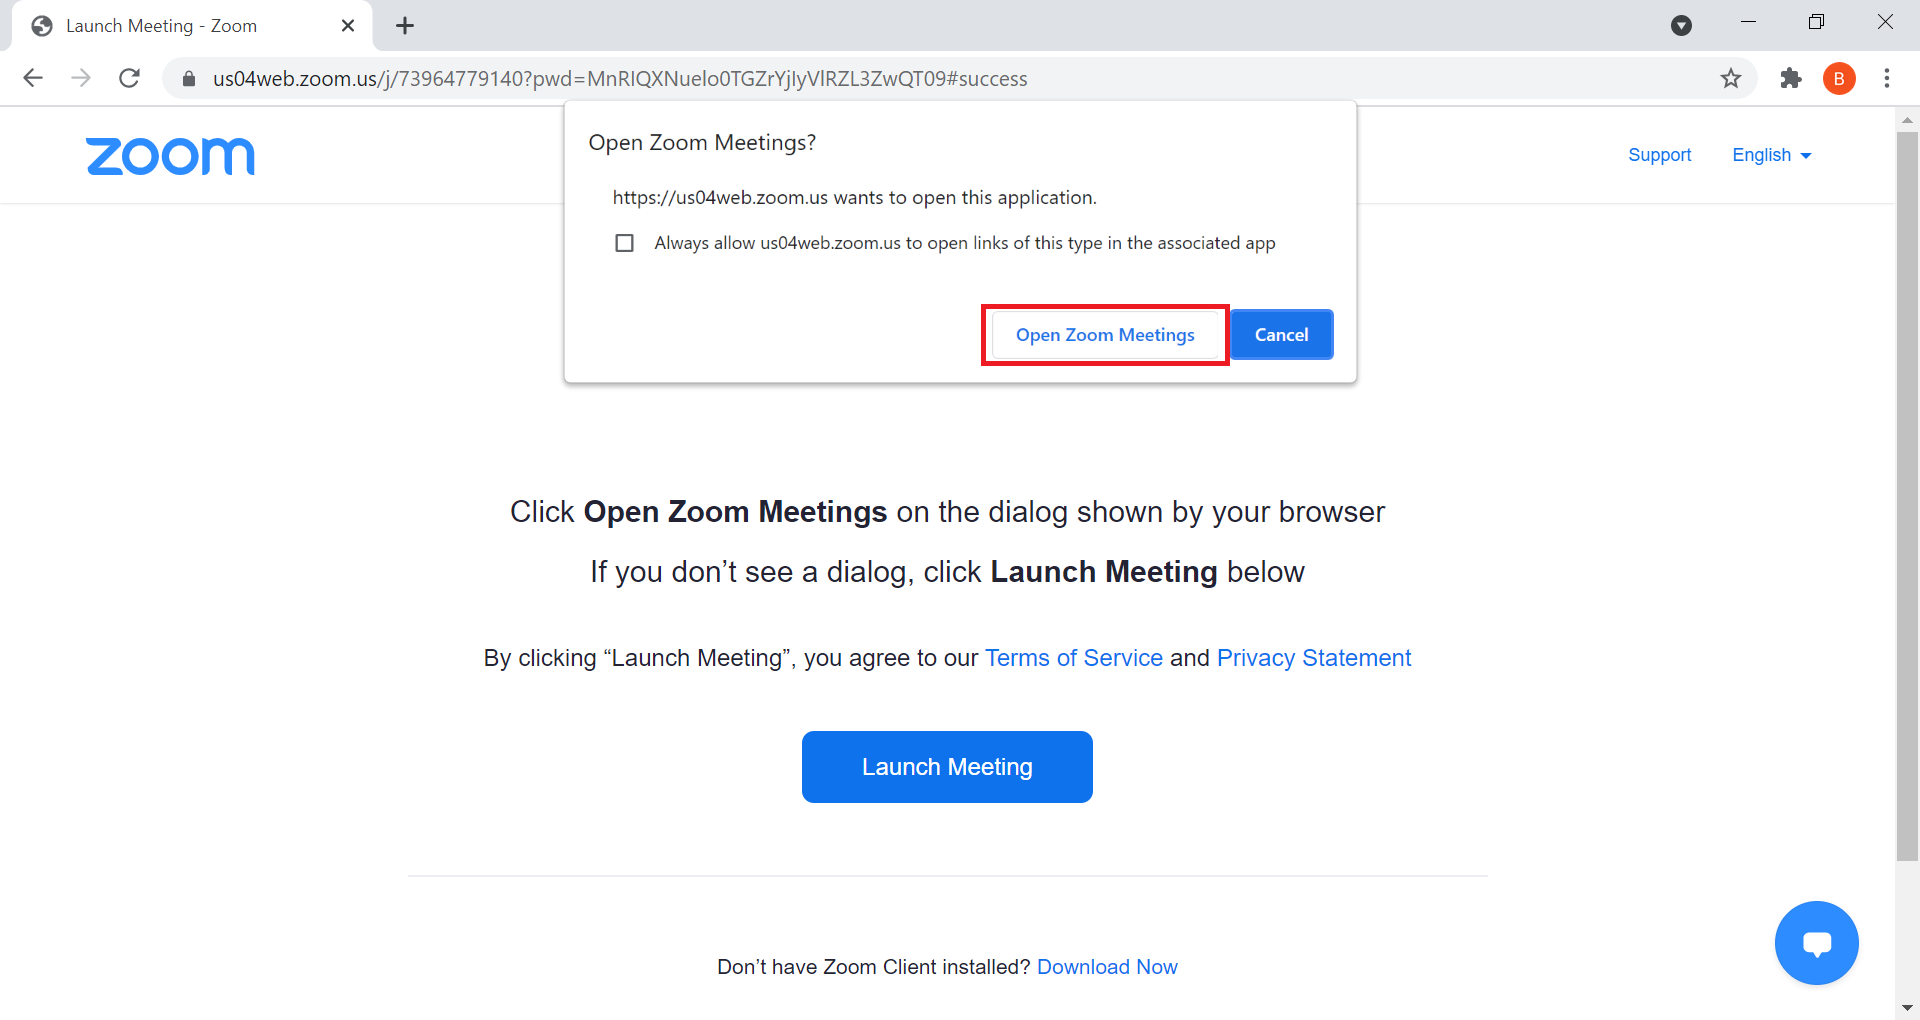Open a new browser tab

[405, 26]
